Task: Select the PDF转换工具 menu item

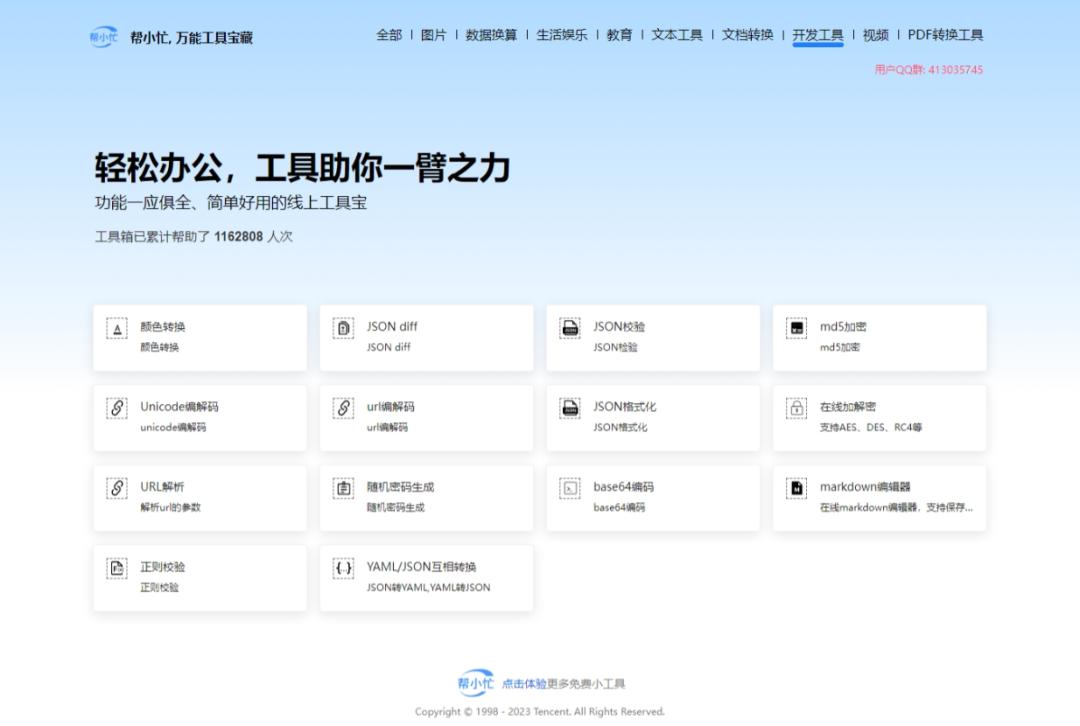Action: [x=944, y=34]
